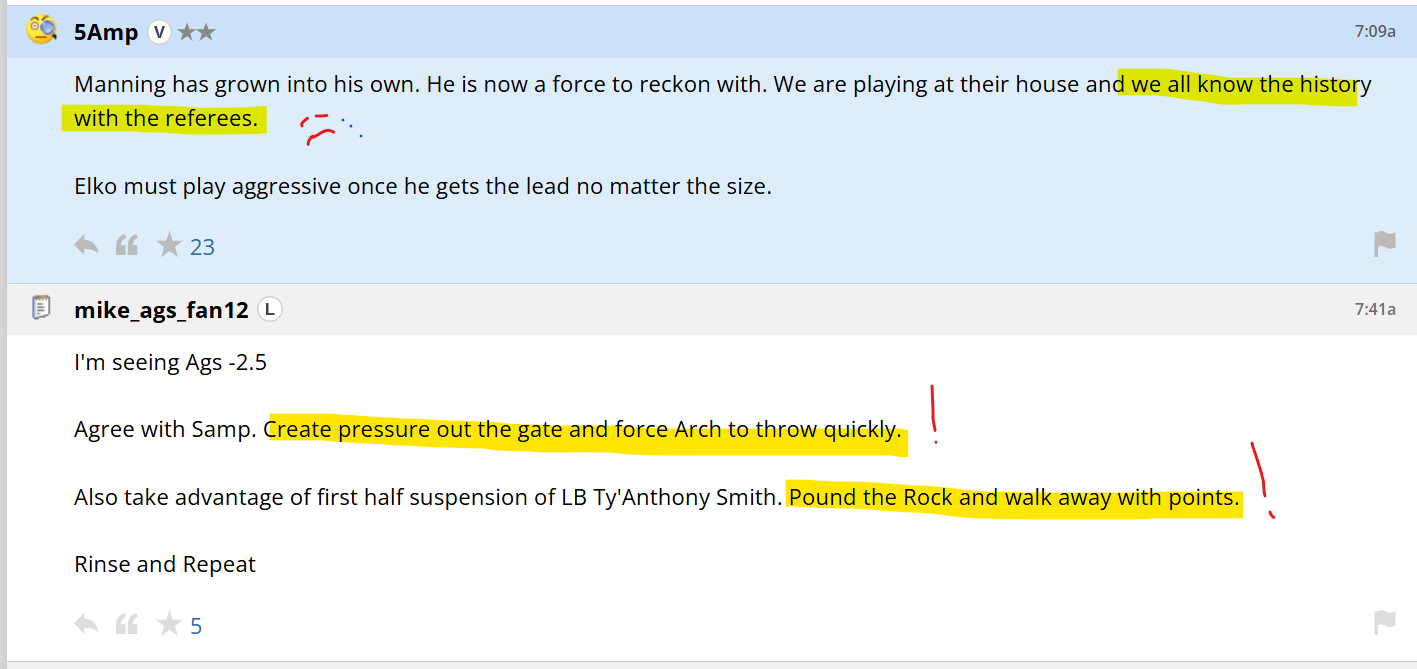
Task: Click the notepad icon beside mike_ags_fan12
Action: pyautogui.click(x=41, y=307)
